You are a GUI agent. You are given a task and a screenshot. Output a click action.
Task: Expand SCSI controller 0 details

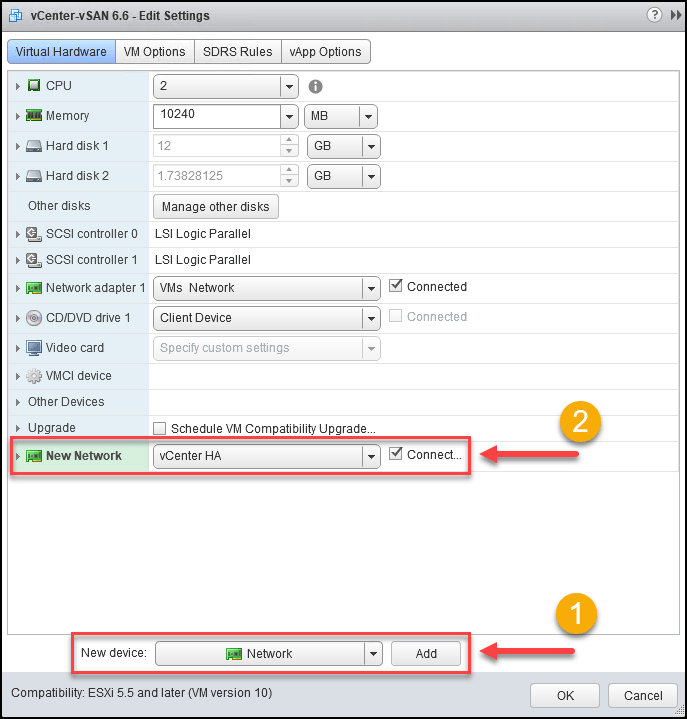click(x=17, y=234)
